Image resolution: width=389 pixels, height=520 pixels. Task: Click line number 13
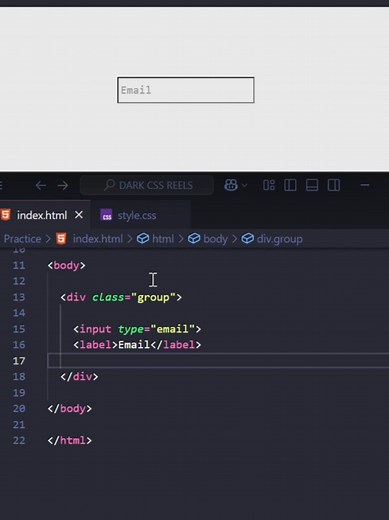point(19,297)
